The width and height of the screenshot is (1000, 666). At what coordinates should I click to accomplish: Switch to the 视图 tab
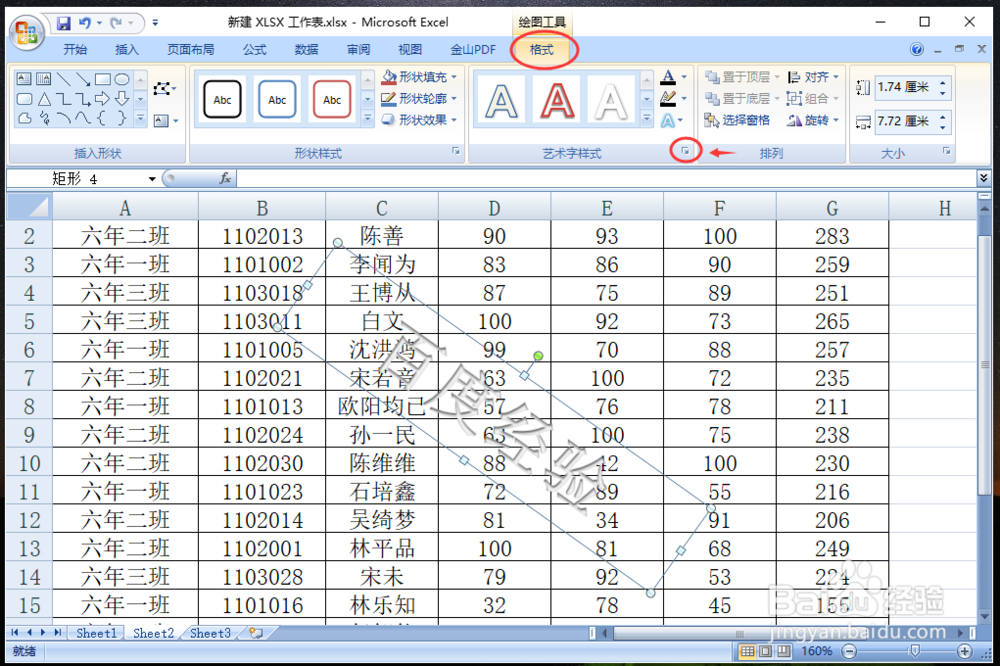[409, 50]
